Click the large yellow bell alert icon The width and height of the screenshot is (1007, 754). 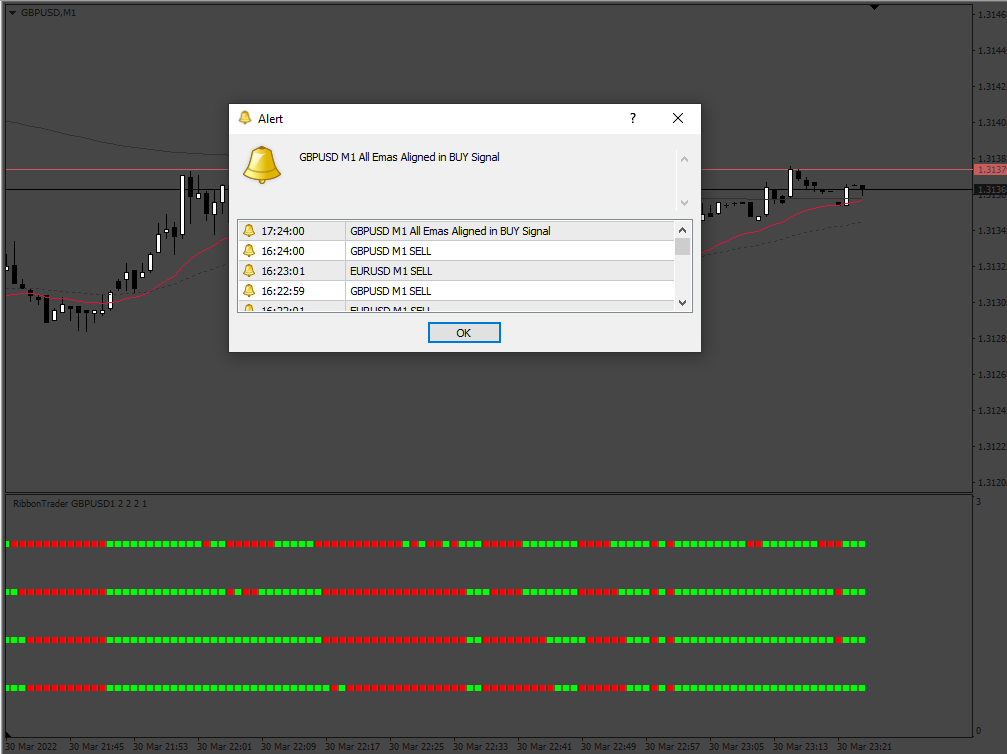(x=262, y=165)
